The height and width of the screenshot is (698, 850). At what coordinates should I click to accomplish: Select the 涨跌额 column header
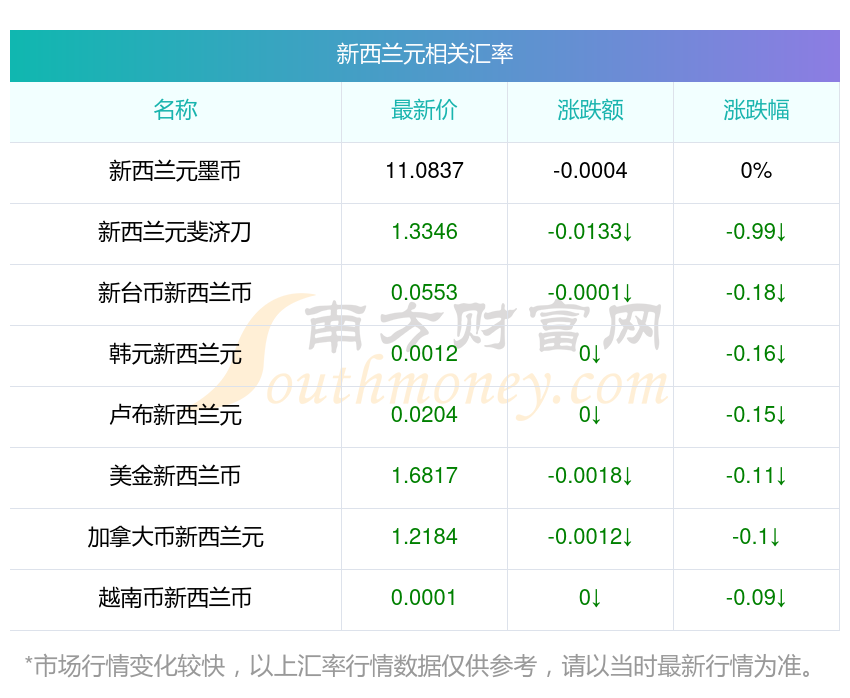click(590, 110)
